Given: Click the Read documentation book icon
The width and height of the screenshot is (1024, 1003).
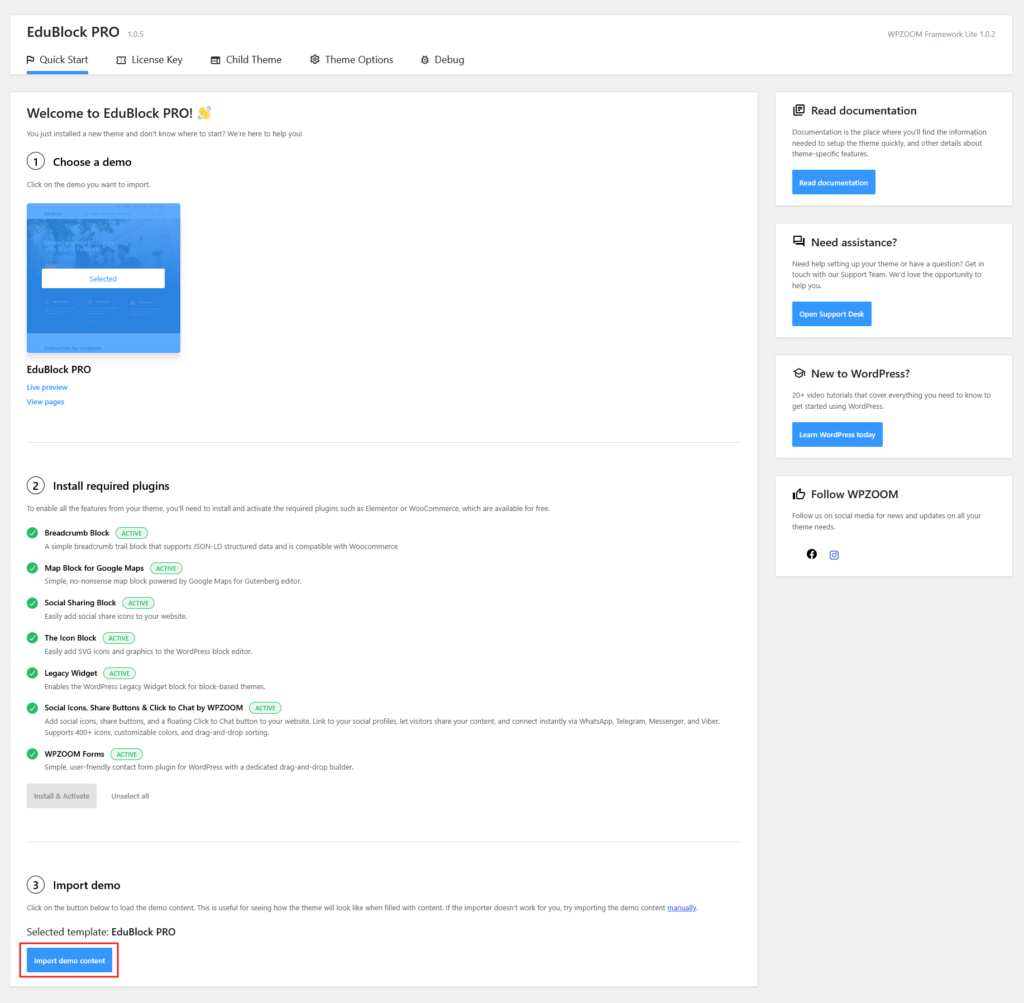Looking at the screenshot, I should (799, 110).
